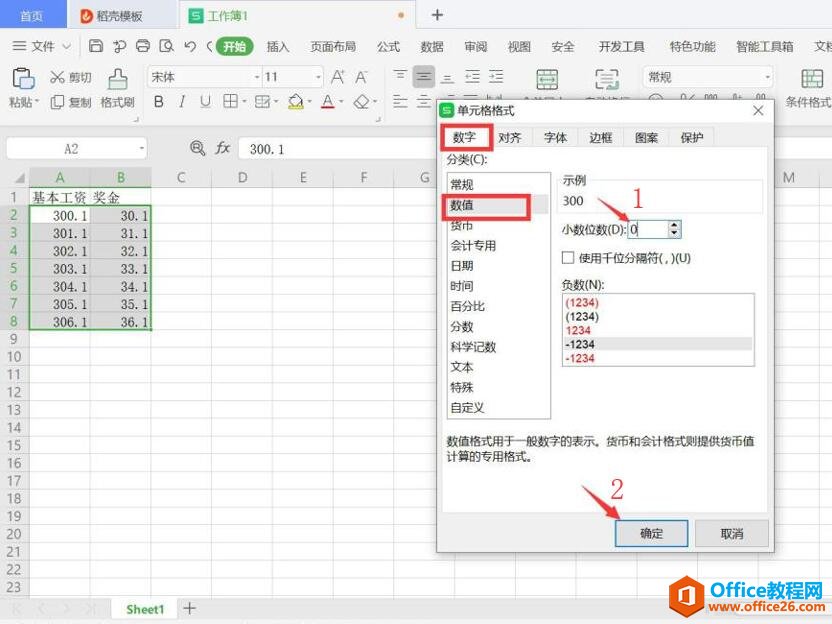Click the increase font size icon
Screen dimensions: 832x624
(x=337, y=77)
